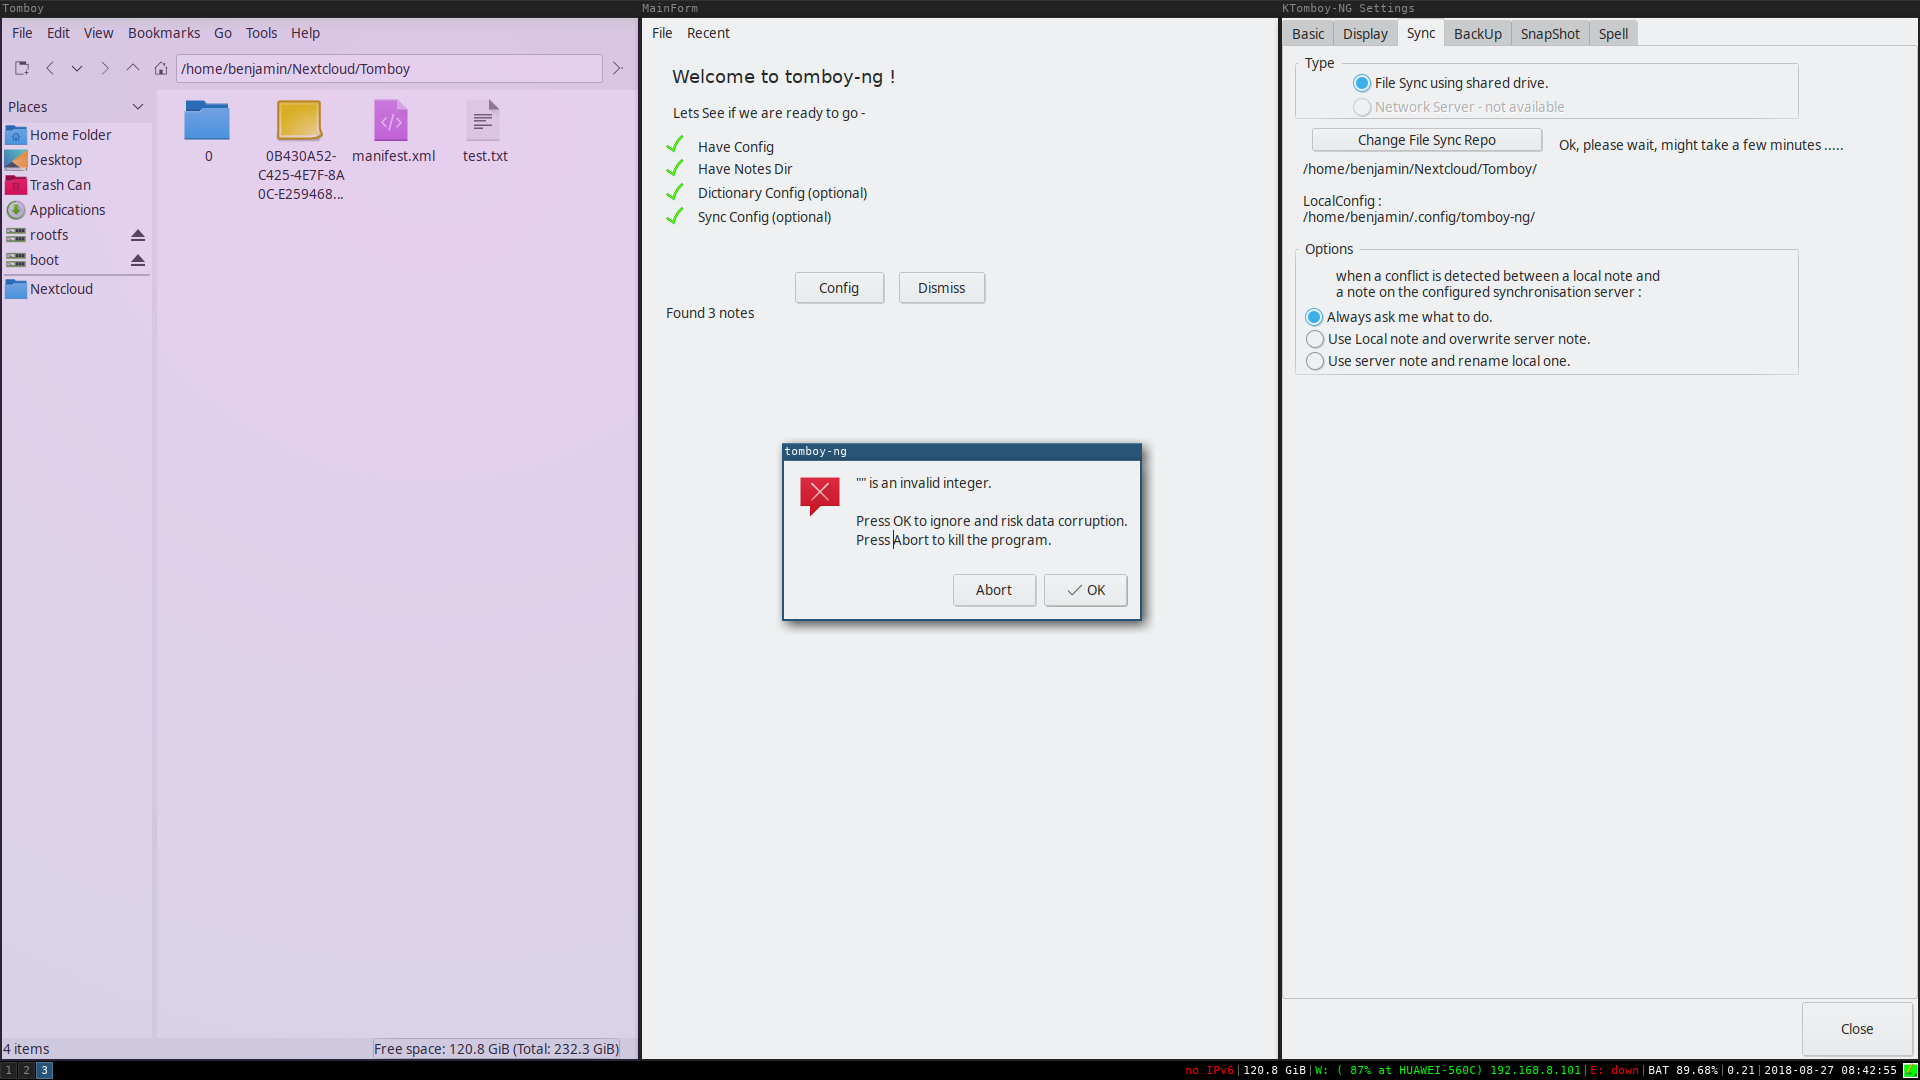Select test.txt file icon
The width and height of the screenshot is (1920, 1080).
coord(483,121)
